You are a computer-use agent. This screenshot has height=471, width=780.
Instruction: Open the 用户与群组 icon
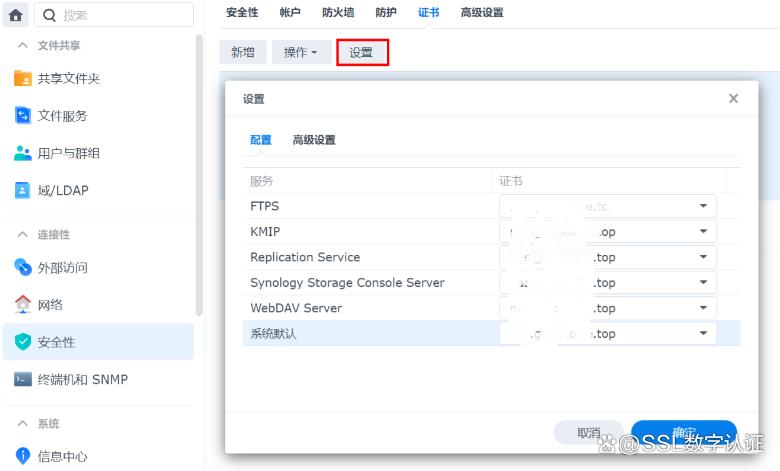[22, 153]
